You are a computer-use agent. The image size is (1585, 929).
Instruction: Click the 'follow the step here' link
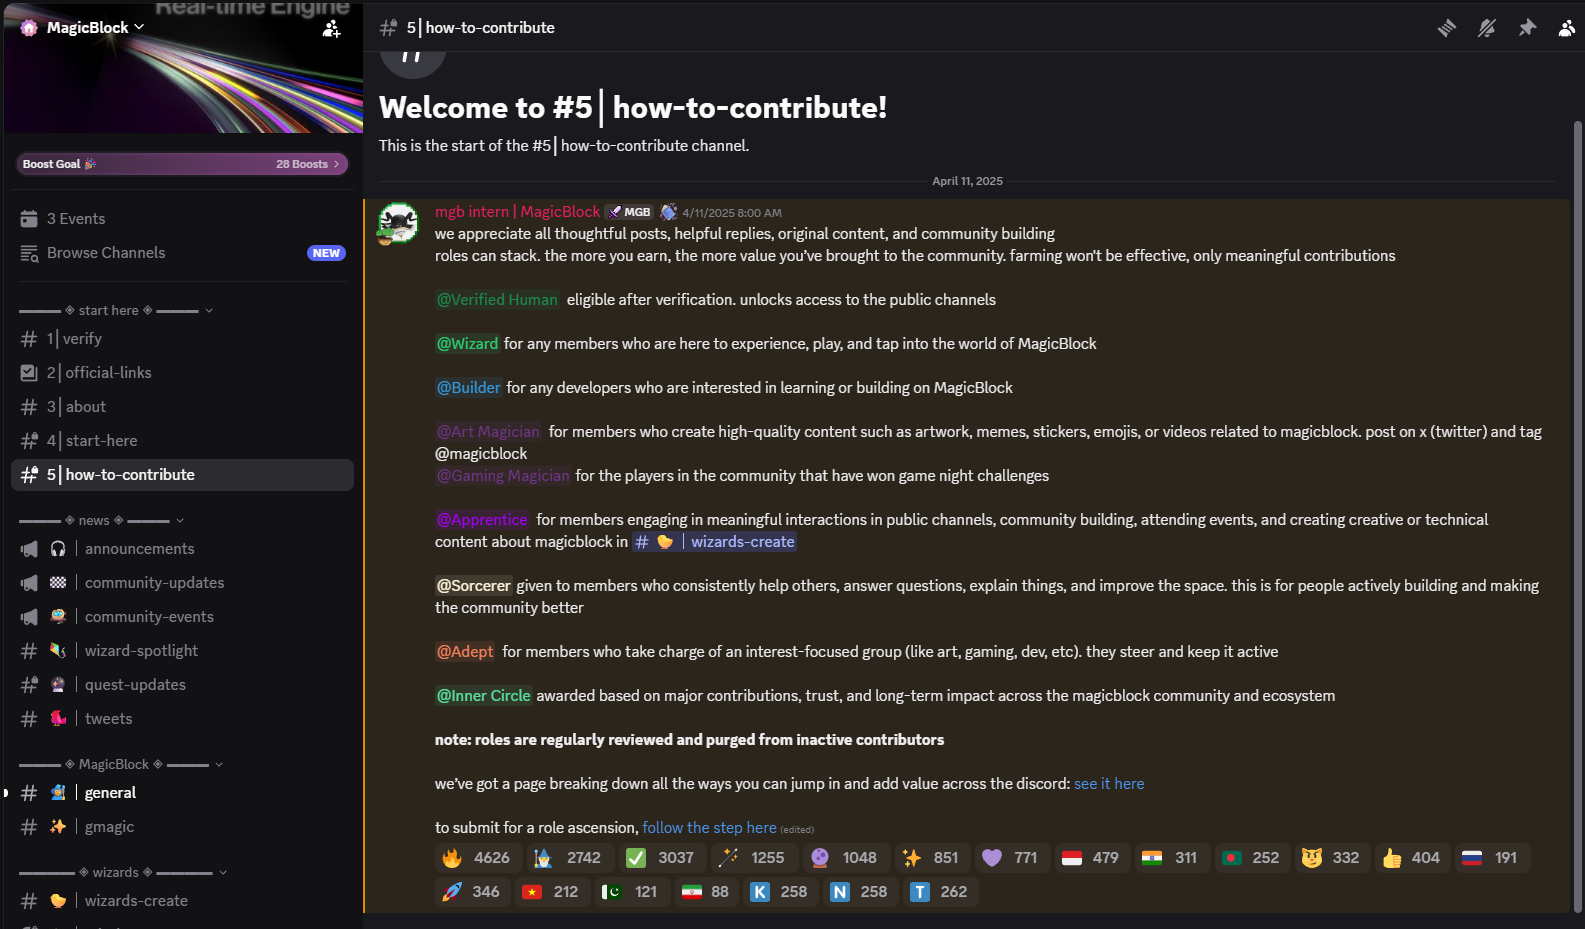[x=709, y=828]
